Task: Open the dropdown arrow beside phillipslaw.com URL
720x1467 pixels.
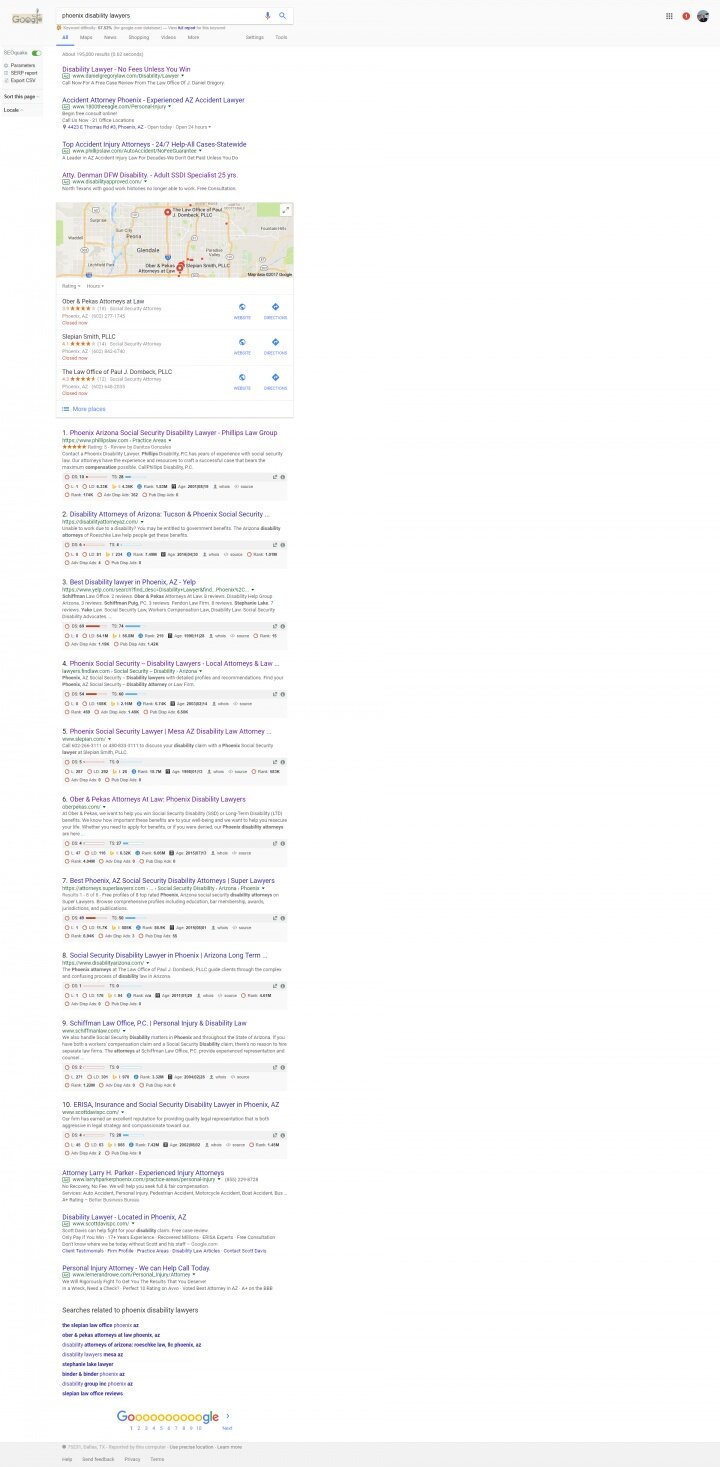Action: 169,440
